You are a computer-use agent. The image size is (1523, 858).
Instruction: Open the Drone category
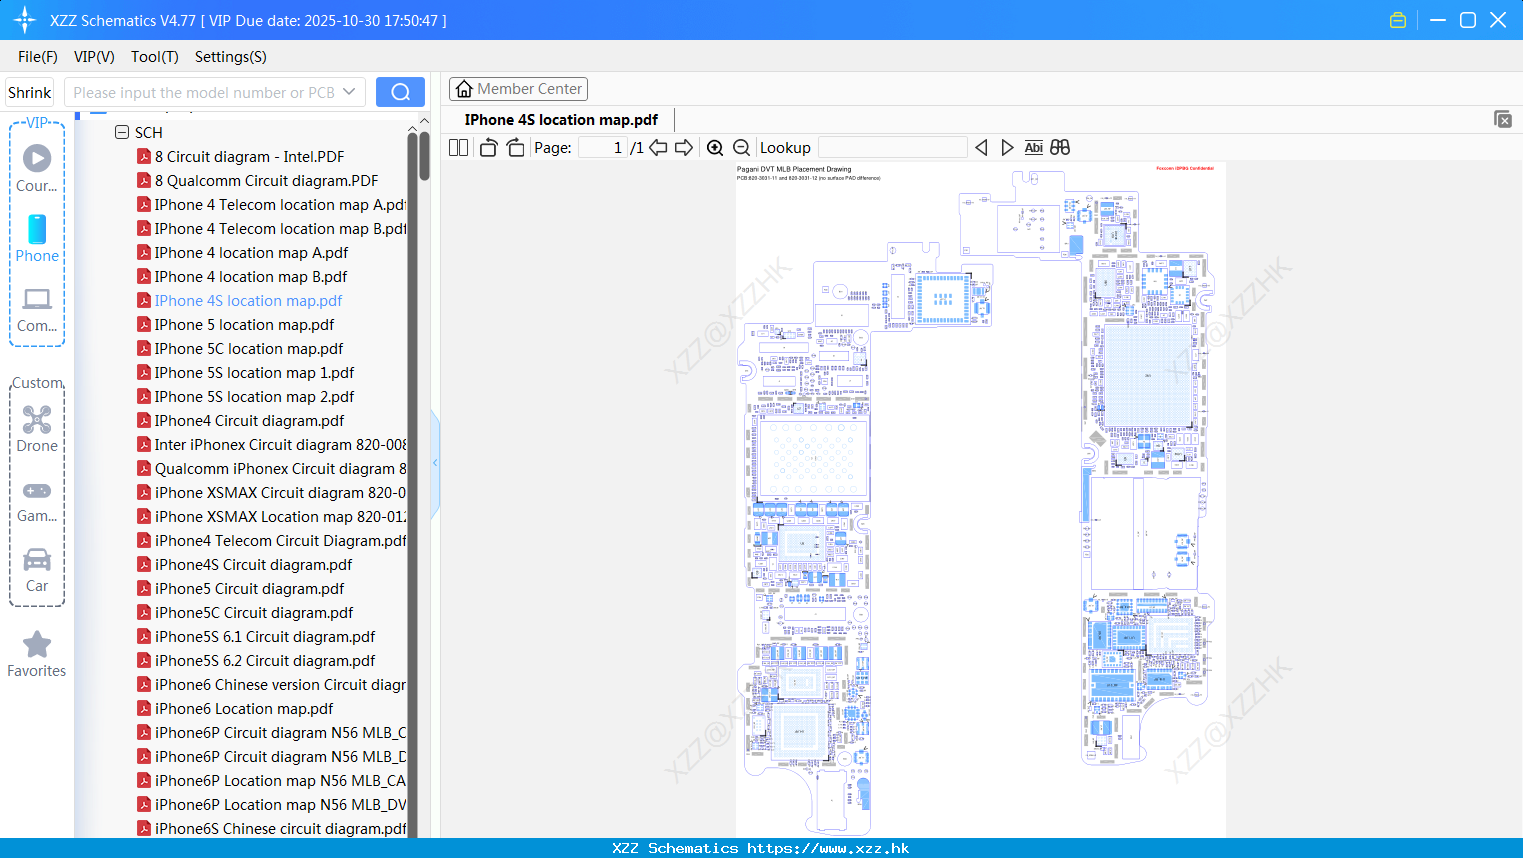click(x=37, y=429)
